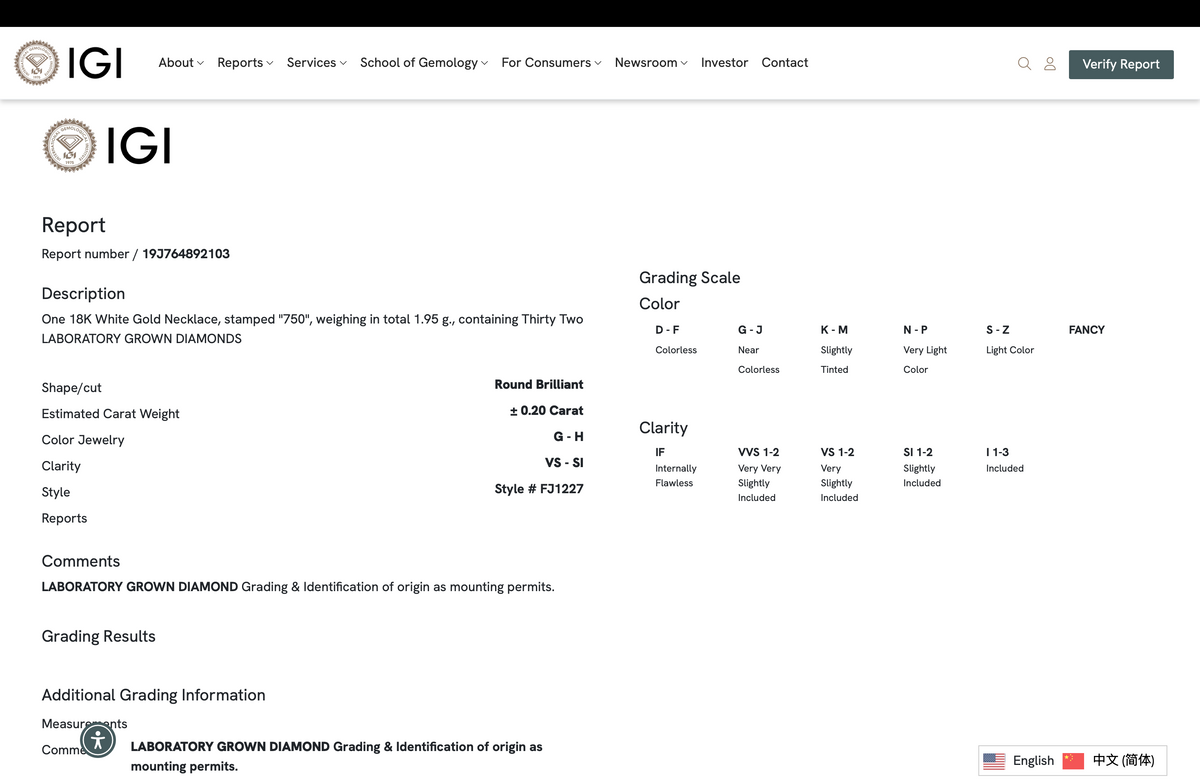This screenshot has width=1200, height=780.
Task: Click the VVS 1-2 clarity grade
Action: tap(759, 452)
